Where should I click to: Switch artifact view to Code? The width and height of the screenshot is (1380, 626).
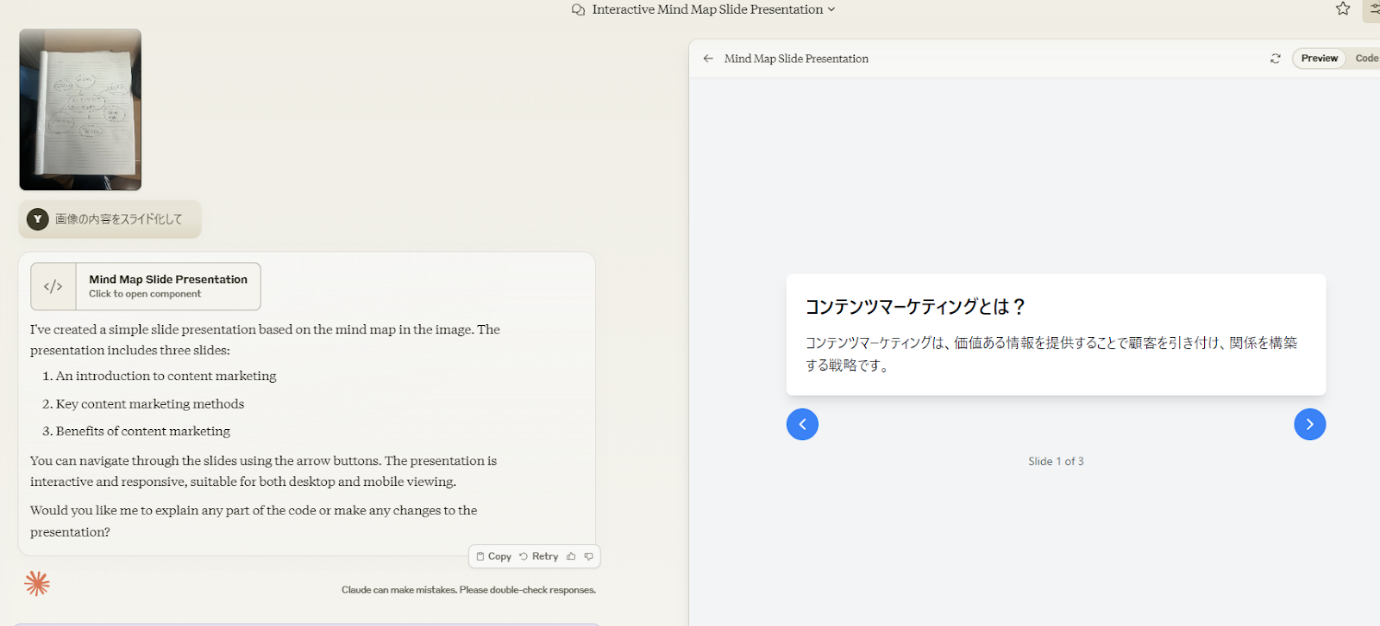tap(1365, 59)
